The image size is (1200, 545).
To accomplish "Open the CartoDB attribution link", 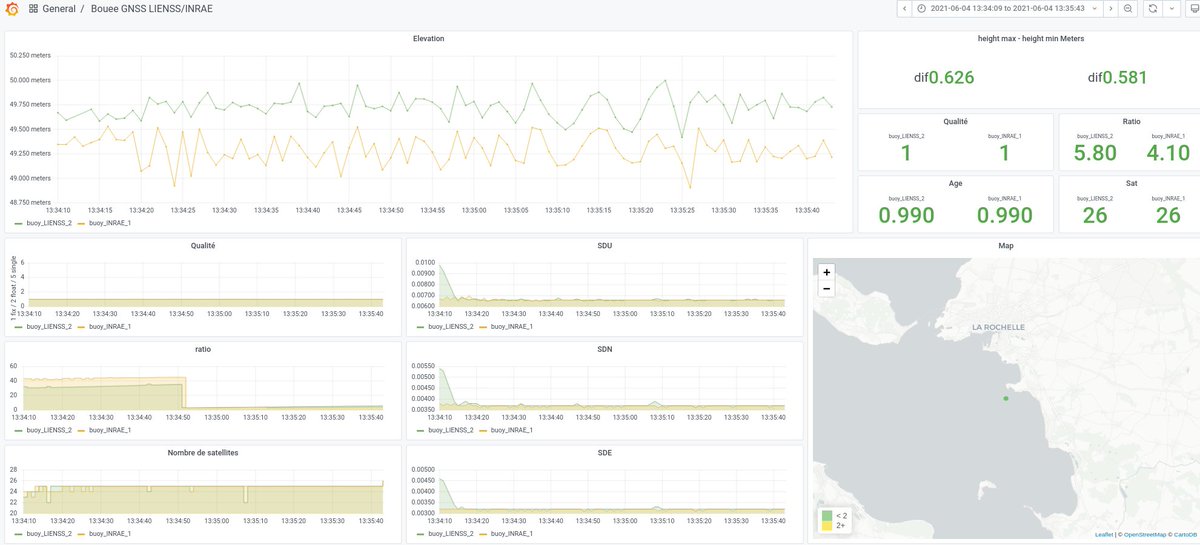I will pos(1186,534).
